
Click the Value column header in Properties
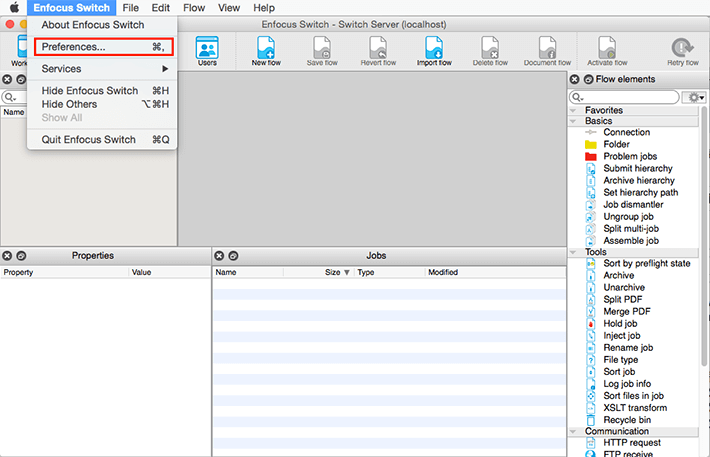point(141,272)
